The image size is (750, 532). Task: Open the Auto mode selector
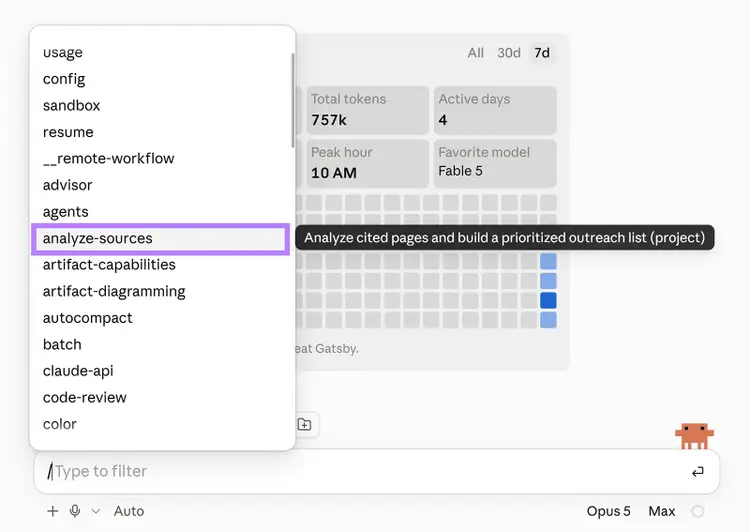(x=129, y=511)
